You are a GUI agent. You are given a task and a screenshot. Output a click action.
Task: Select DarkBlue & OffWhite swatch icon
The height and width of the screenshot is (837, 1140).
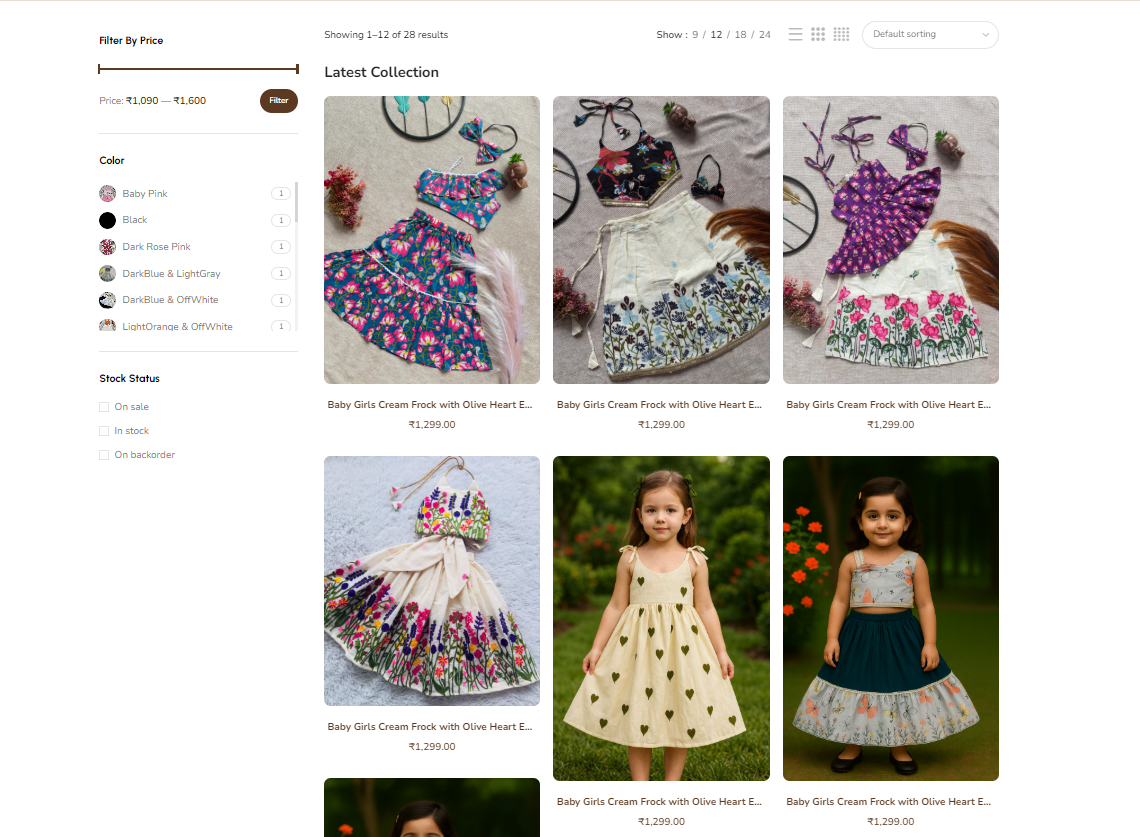pos(108,300)
